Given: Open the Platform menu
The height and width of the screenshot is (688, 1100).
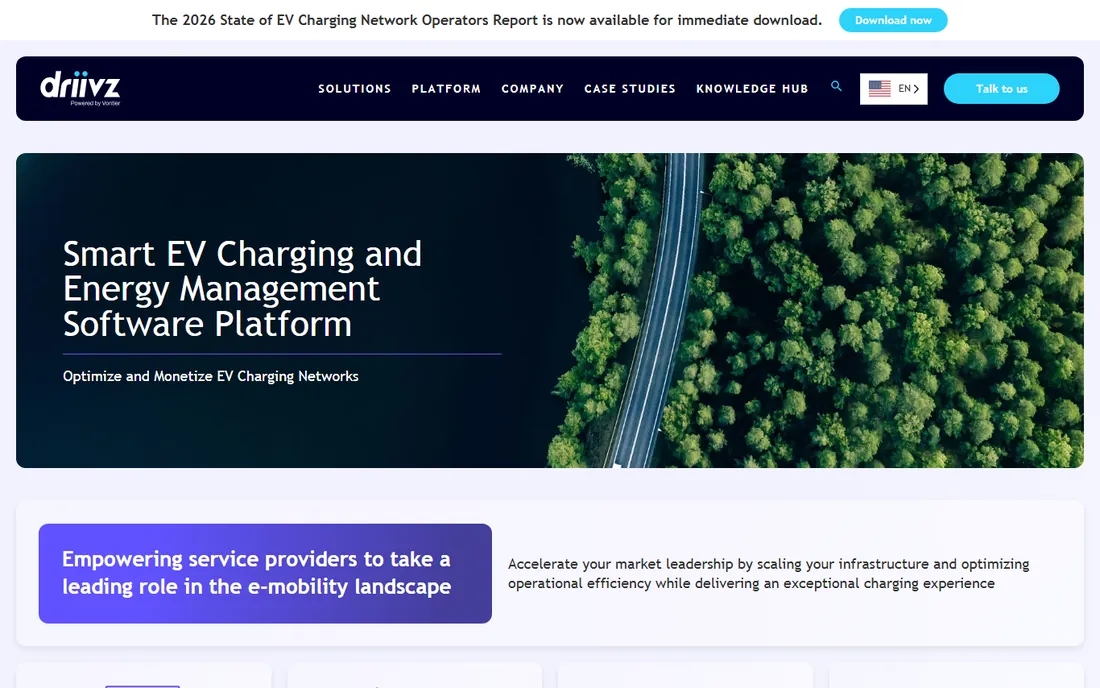Looking at the screenshot, I should coord(446,89).
